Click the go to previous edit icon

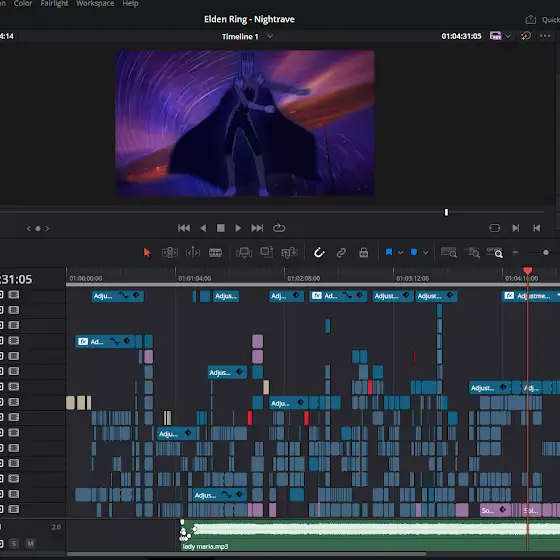coord(536,228)
